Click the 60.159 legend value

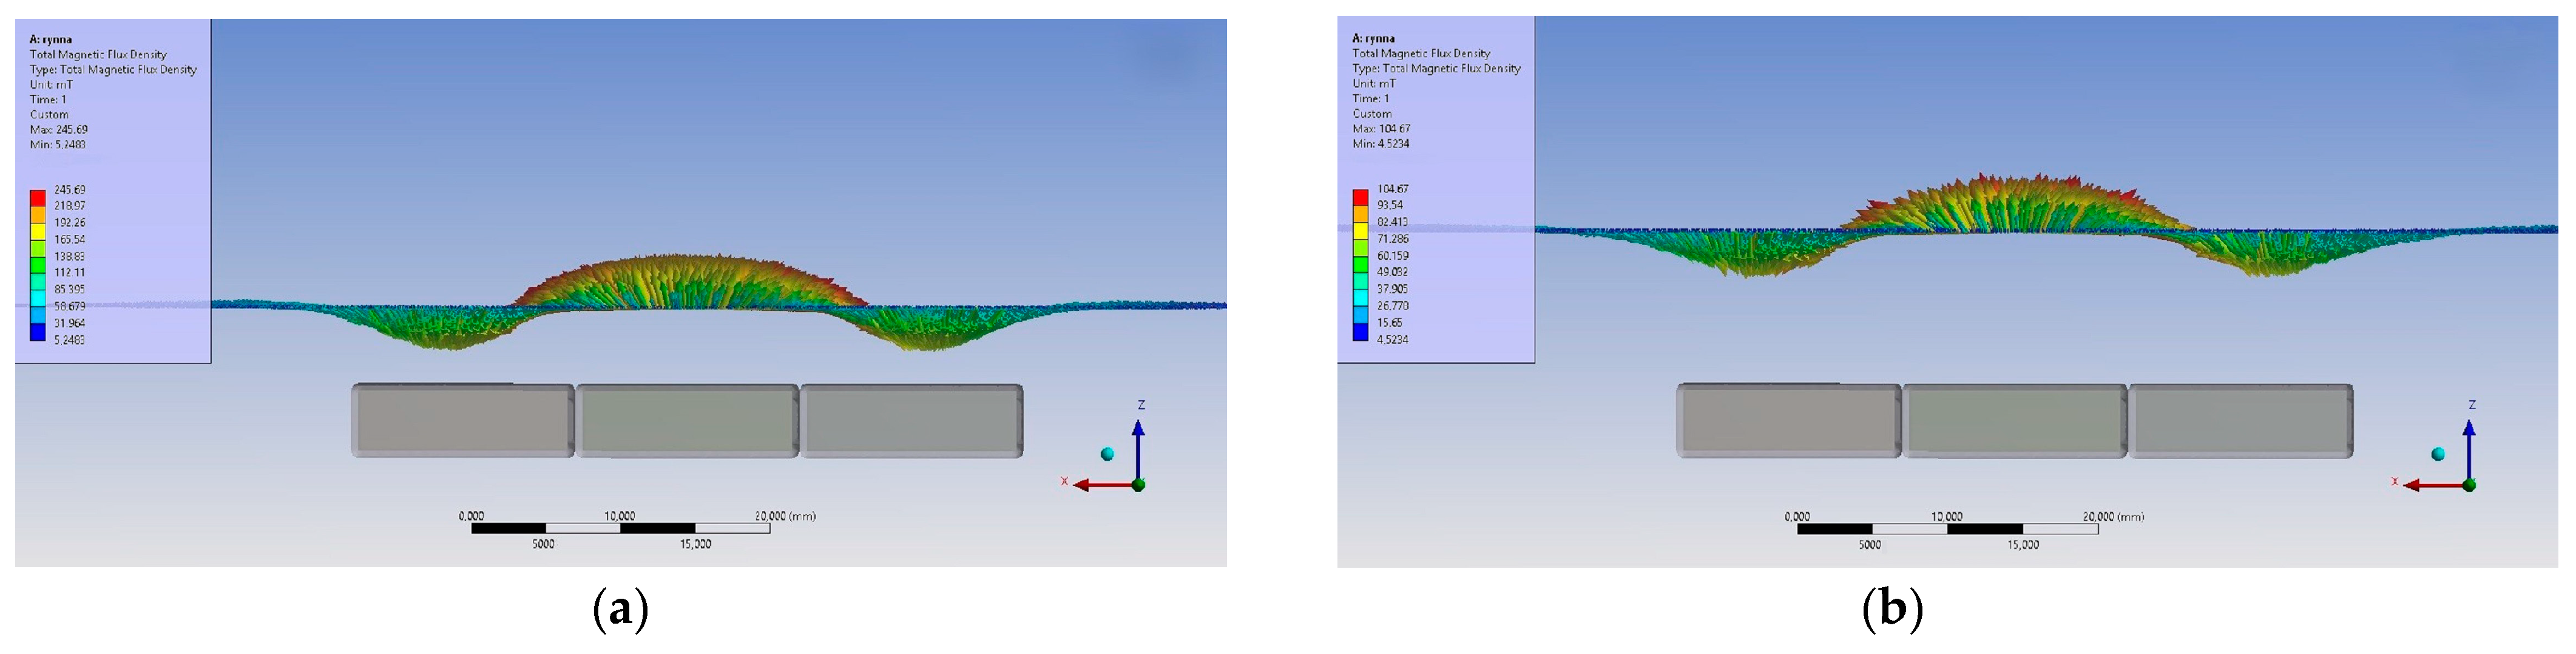1393,256
